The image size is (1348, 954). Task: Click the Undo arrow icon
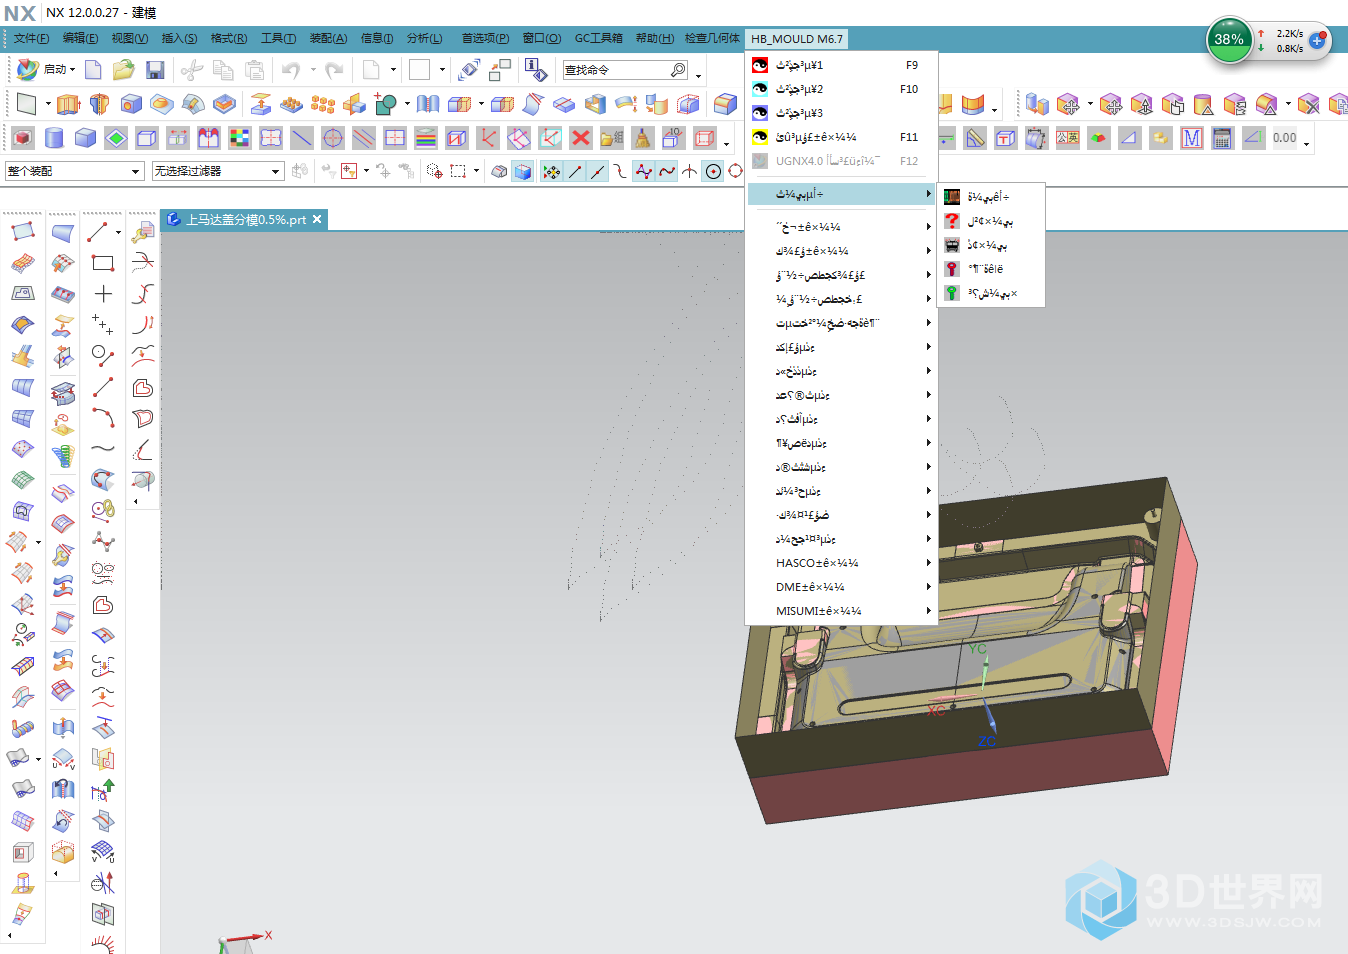point(291,69)
